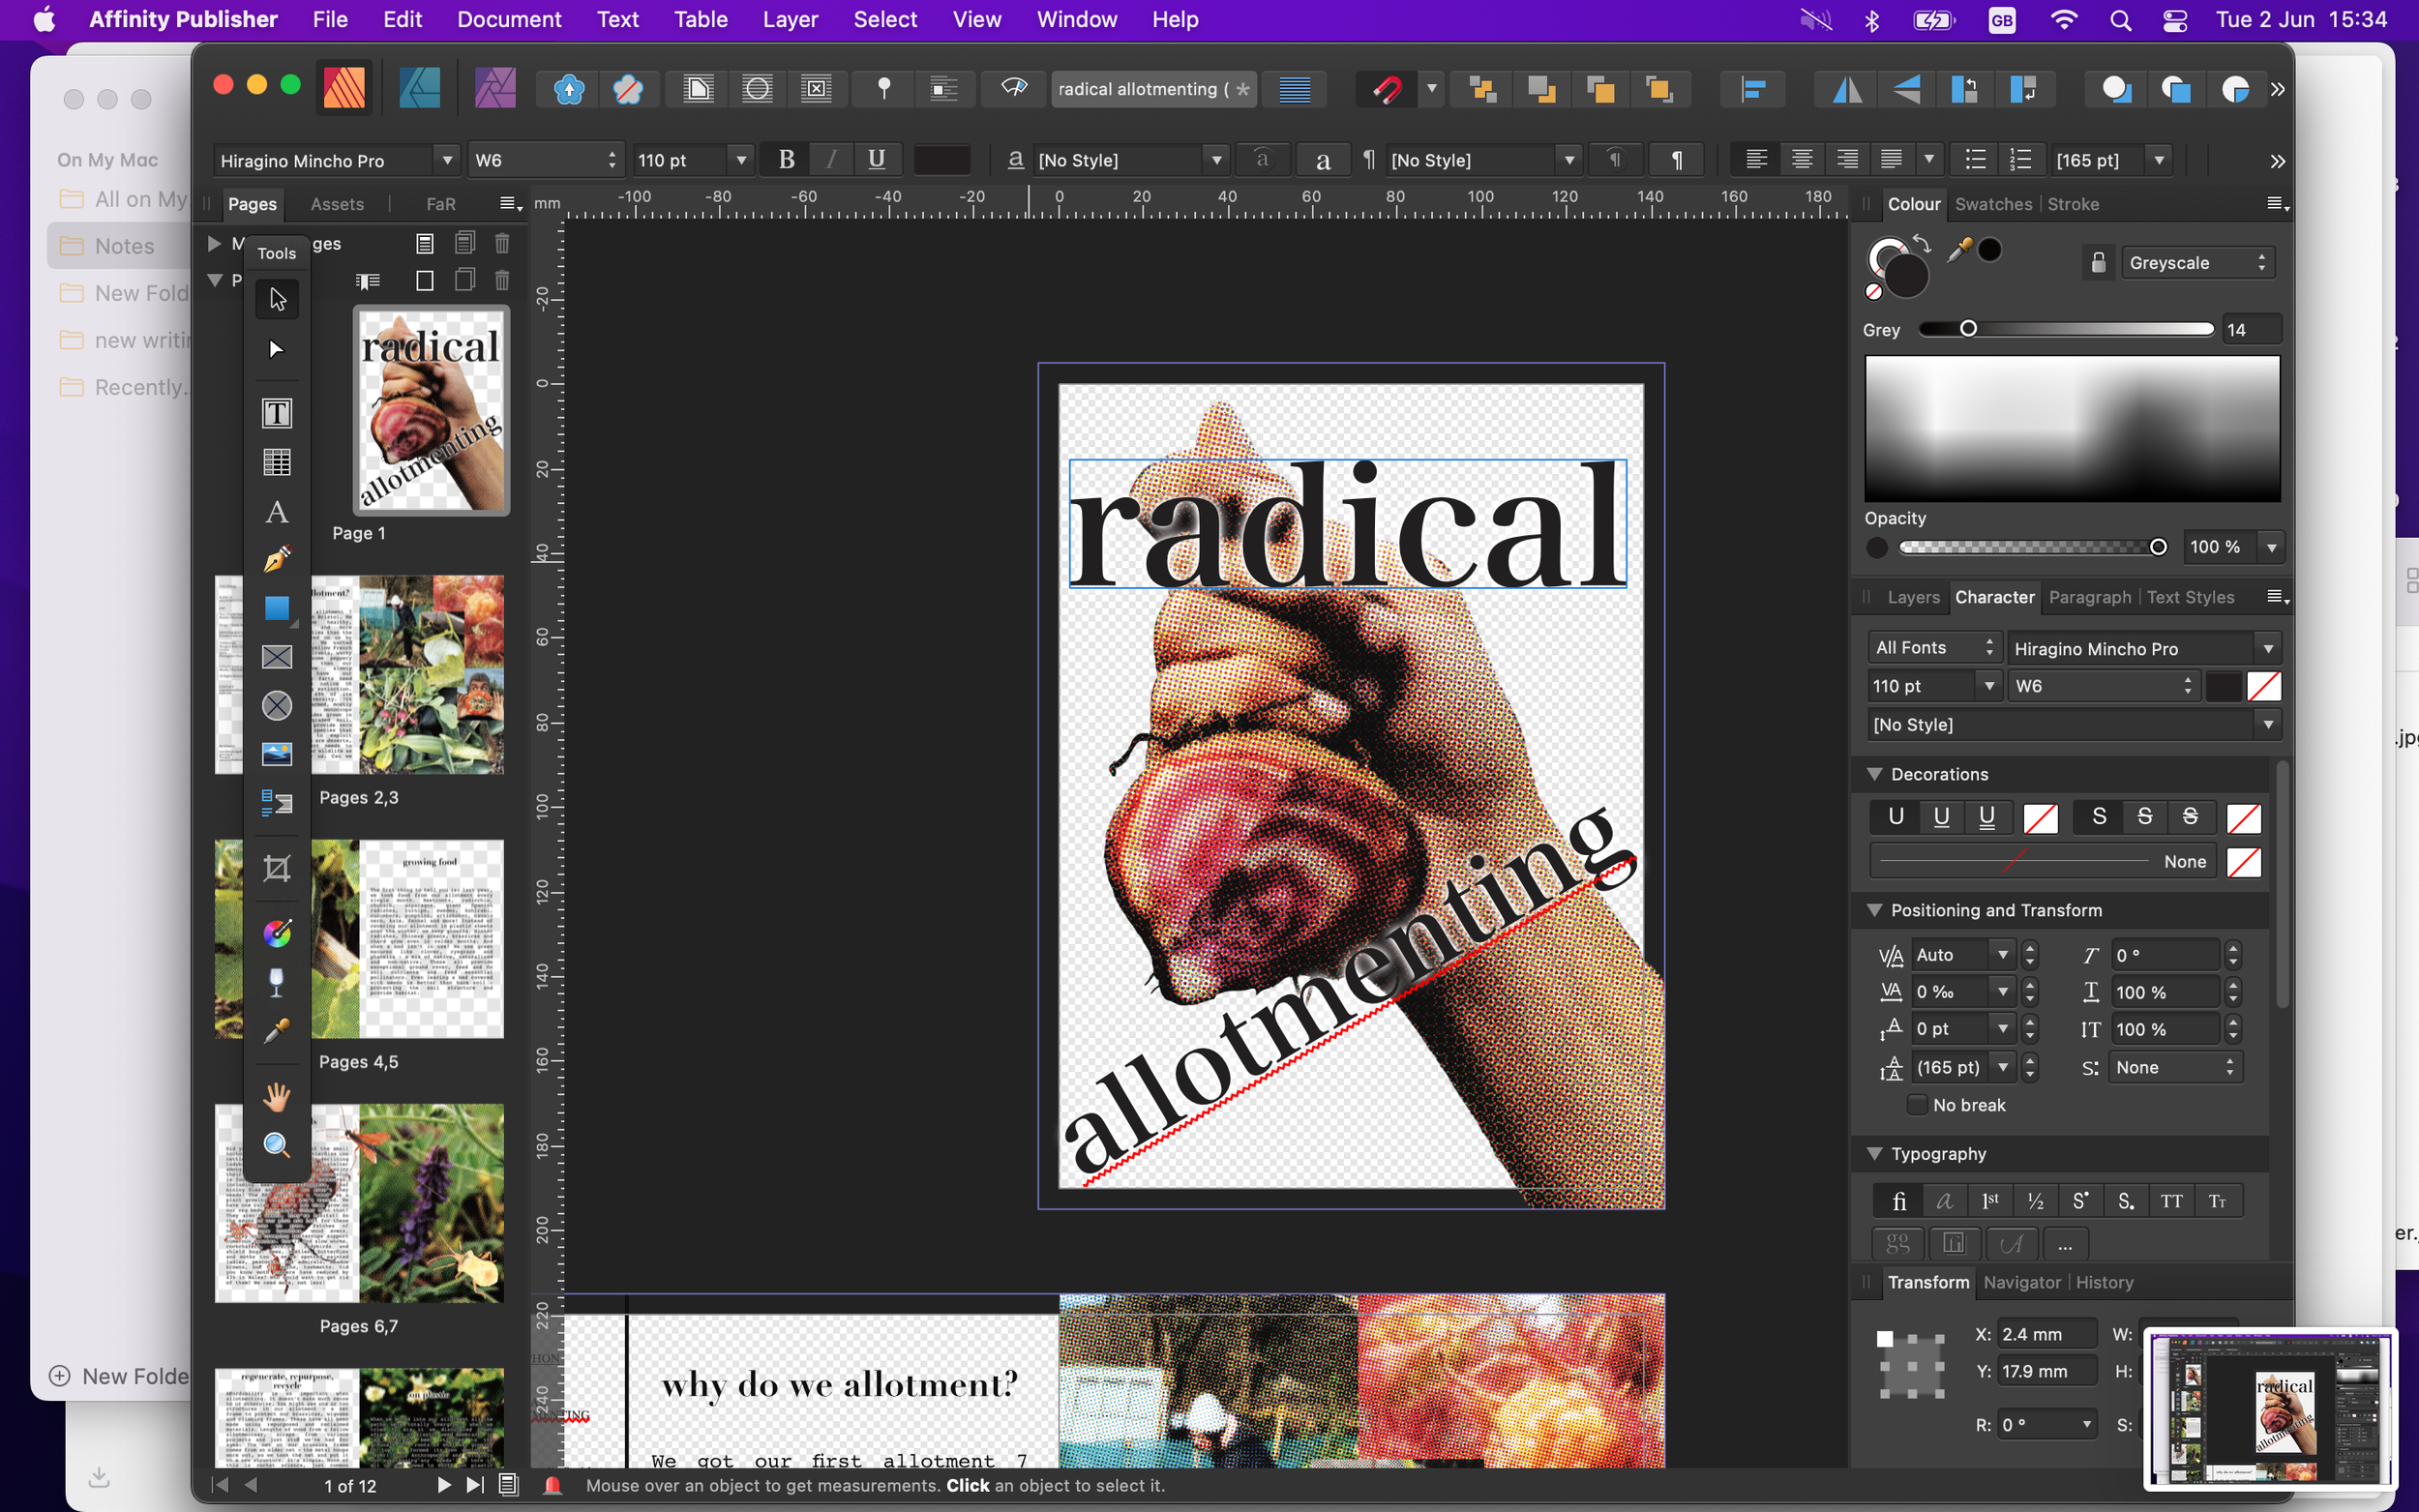This screenshot has width=2419, height=1512.
Task: Click New Folder in the Notes window
Action: (x=118, y=1376)
